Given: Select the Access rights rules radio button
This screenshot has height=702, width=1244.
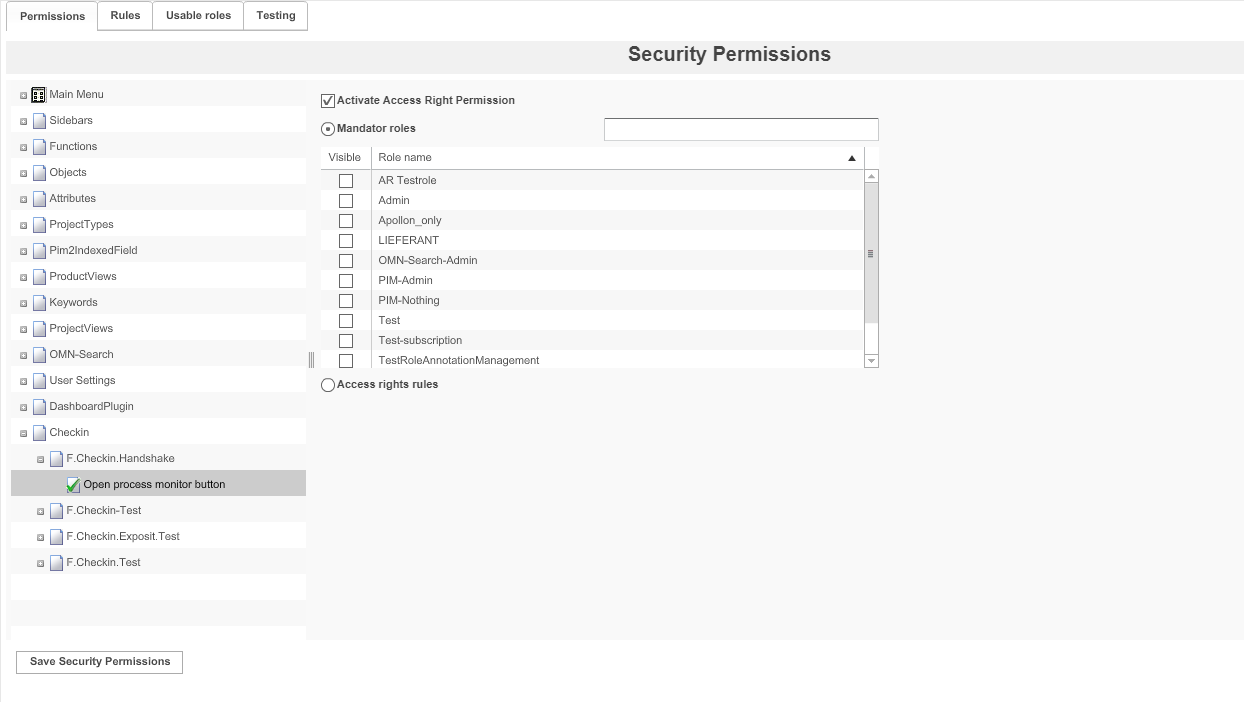Looking at the screenshot, I should coord(327,384).
